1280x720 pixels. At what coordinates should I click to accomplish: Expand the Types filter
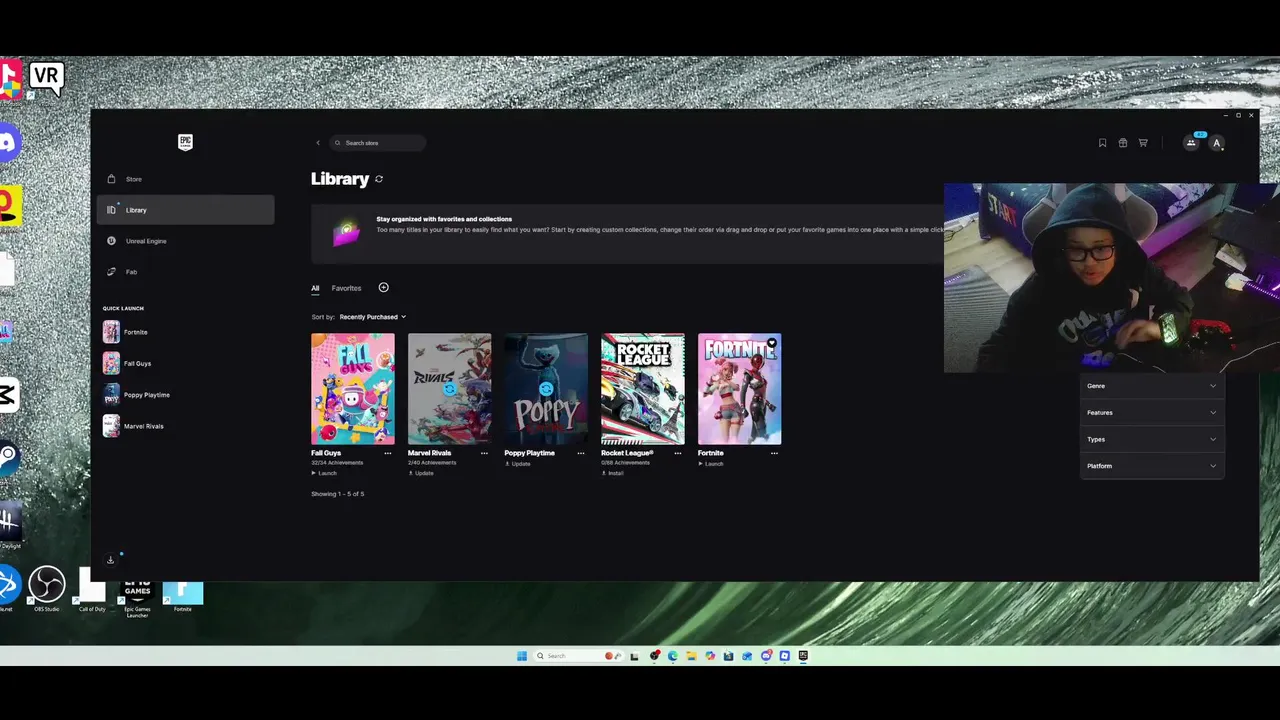(x=1152, y=439)
